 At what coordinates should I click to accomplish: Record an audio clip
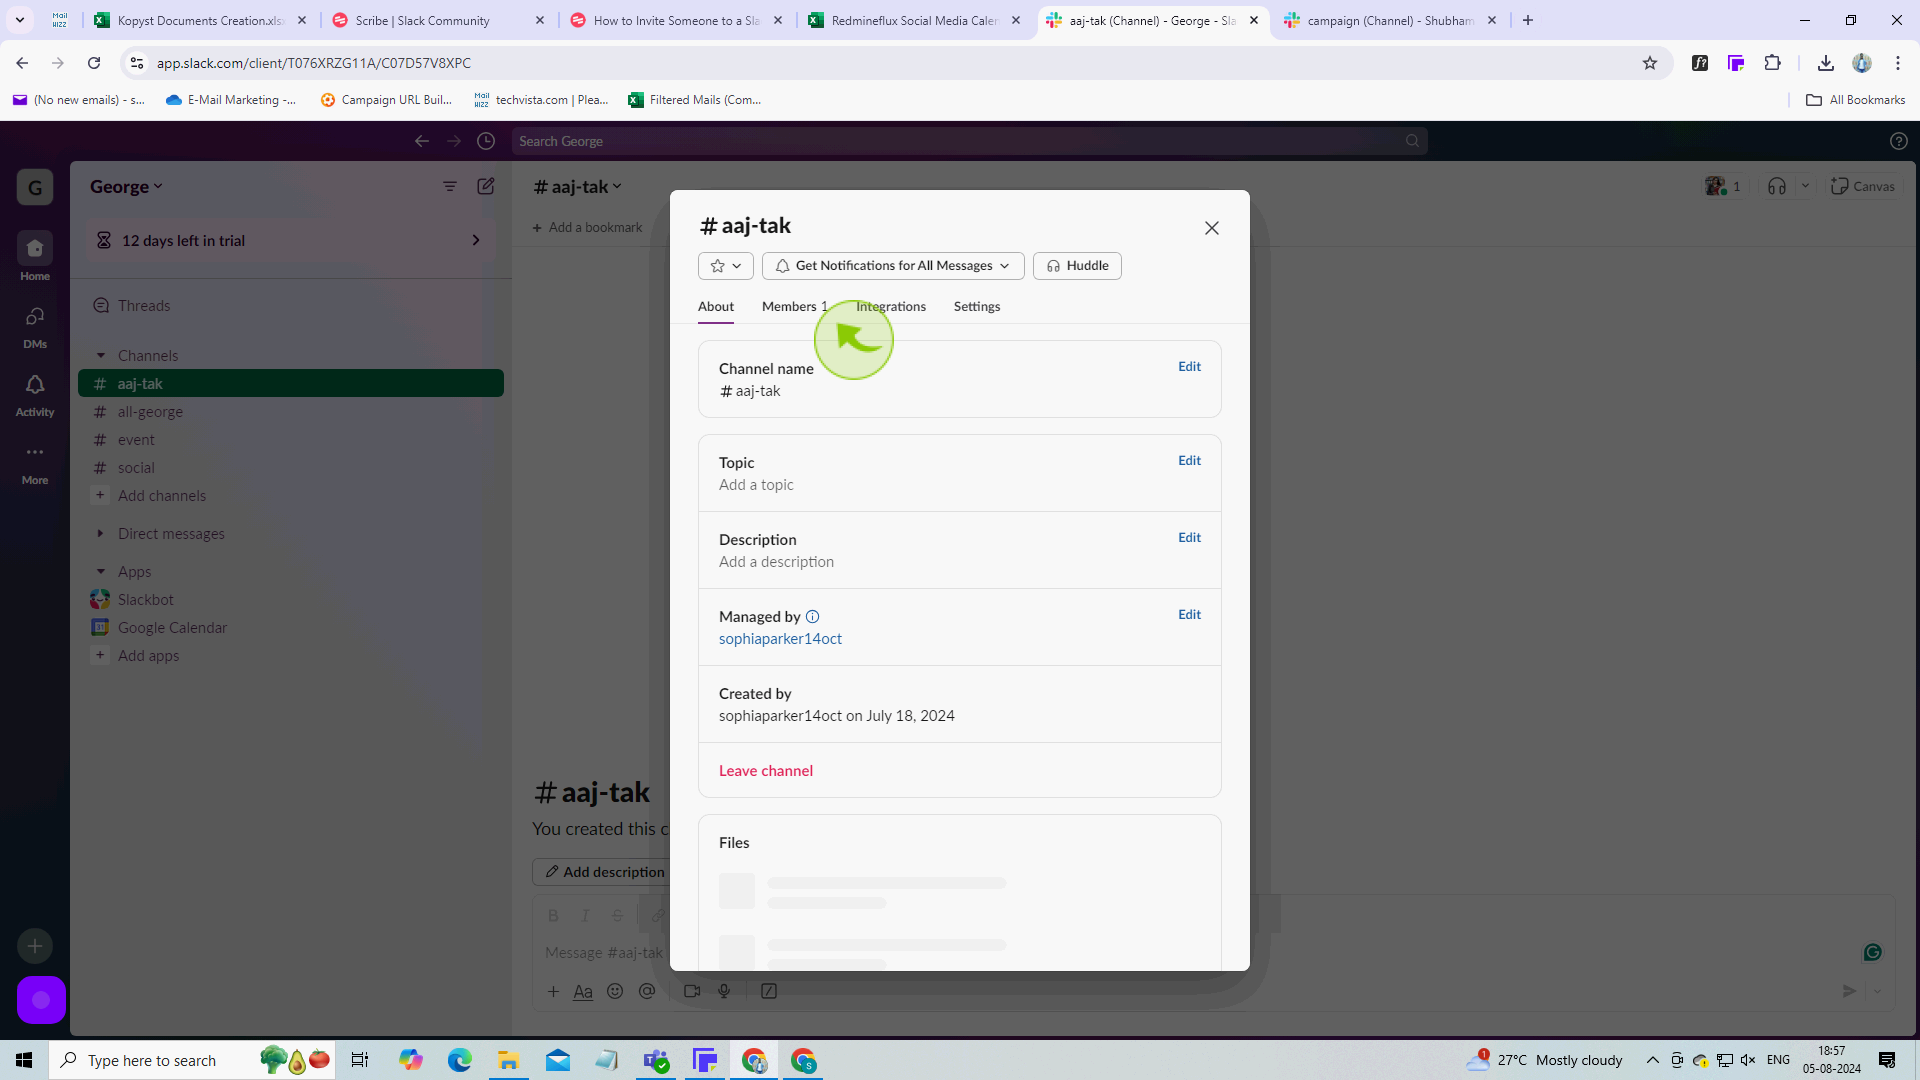click(x=724, y=991)
